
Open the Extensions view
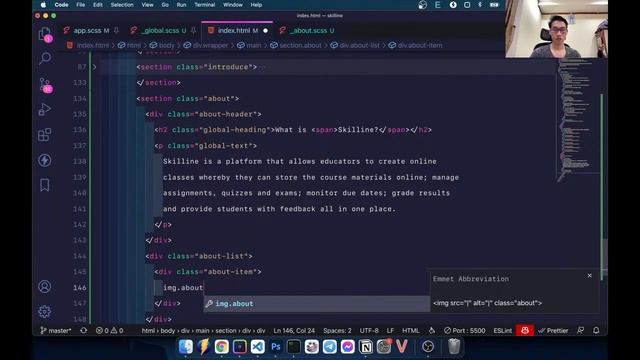tap(44, 135)
